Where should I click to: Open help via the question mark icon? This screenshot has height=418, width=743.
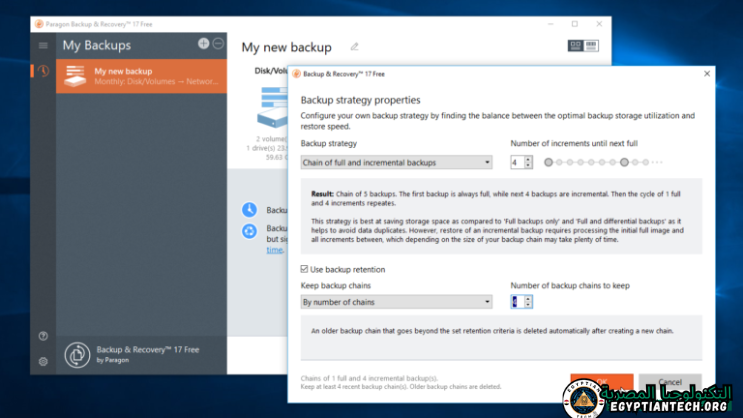tap(43, 336)
